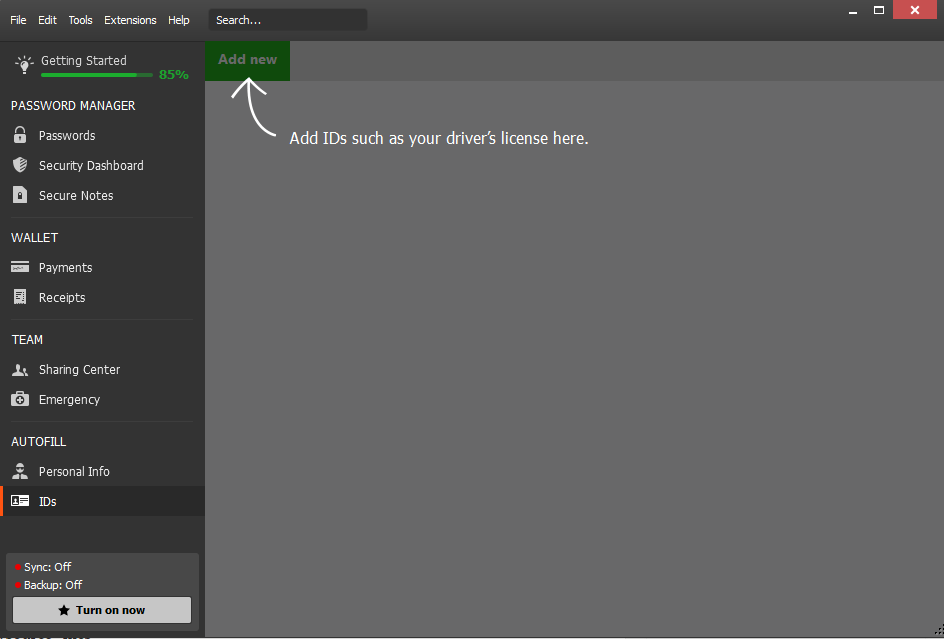Select the Personal Info autofill icon

[x=20, y=471]
